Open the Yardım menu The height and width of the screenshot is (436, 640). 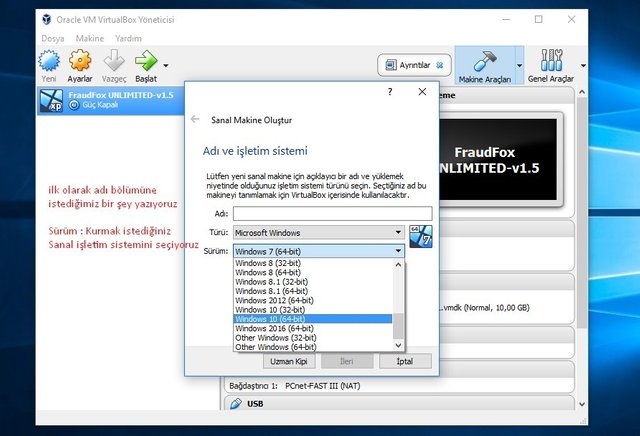tap(128, 38)
